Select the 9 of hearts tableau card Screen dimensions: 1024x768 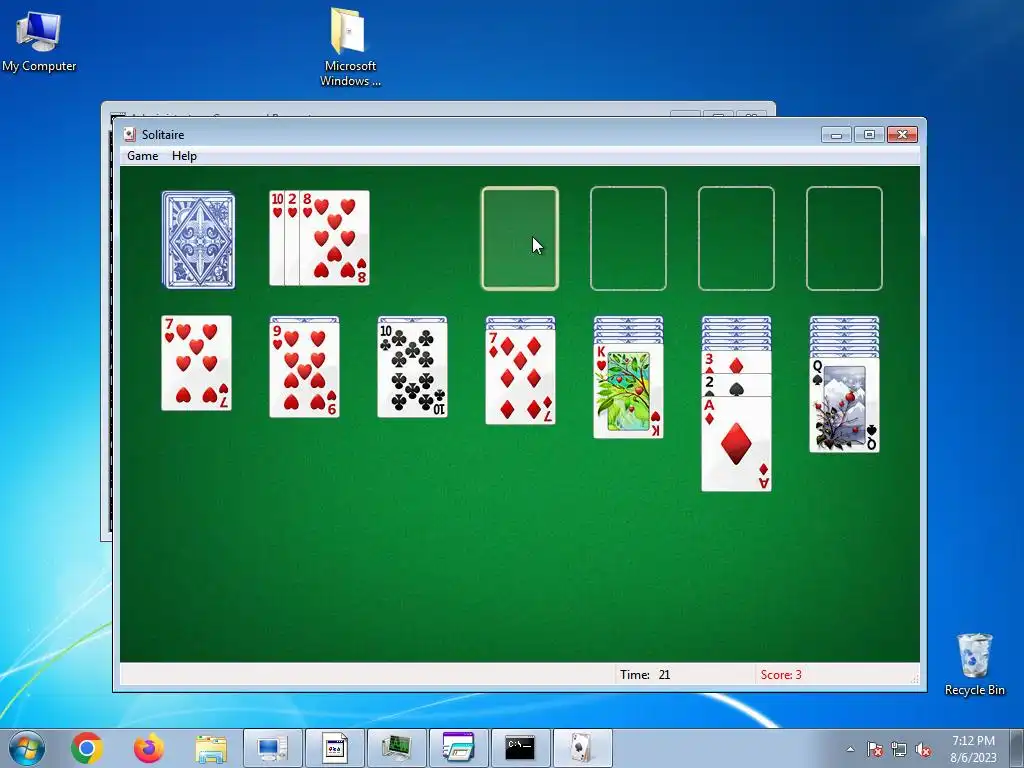[x=304, y=370]
